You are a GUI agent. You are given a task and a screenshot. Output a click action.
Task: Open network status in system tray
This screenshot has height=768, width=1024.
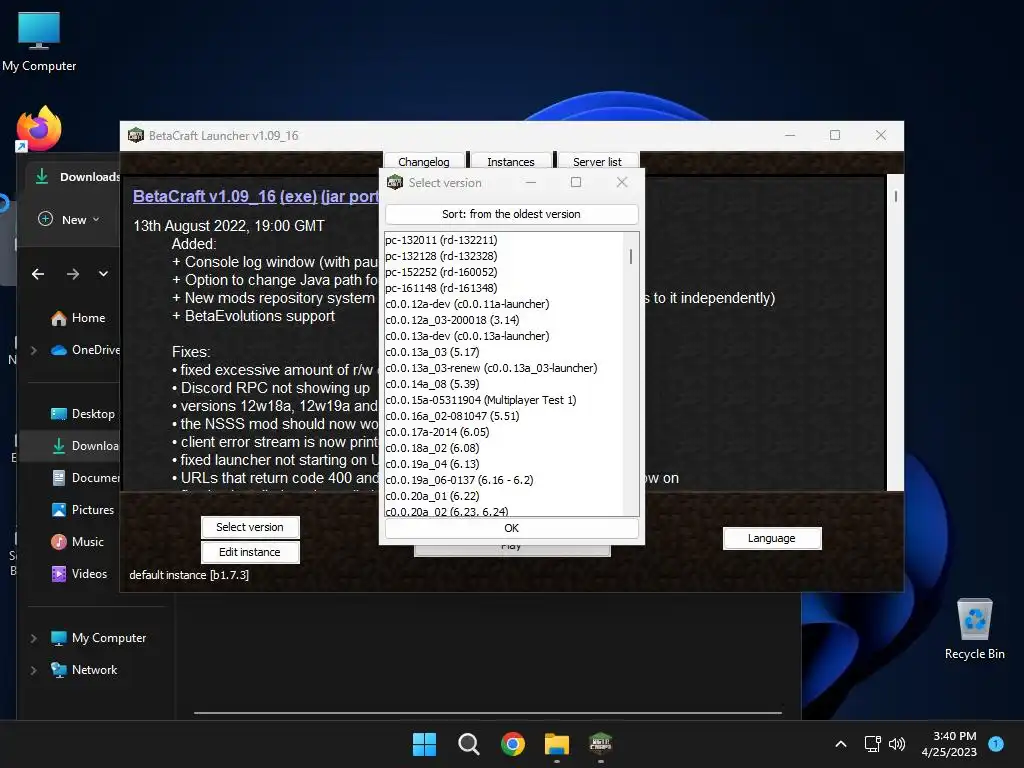click(x=872, y=744)
